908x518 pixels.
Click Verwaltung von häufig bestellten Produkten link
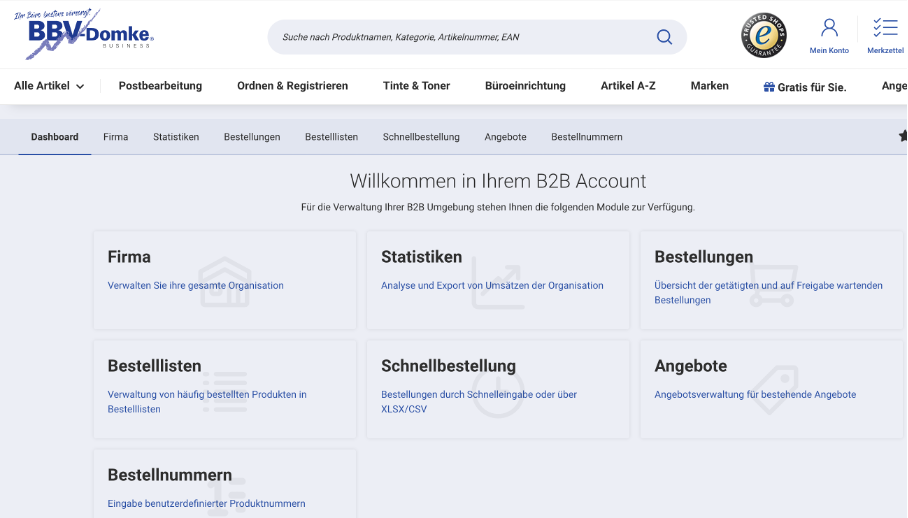coord(207,402)
